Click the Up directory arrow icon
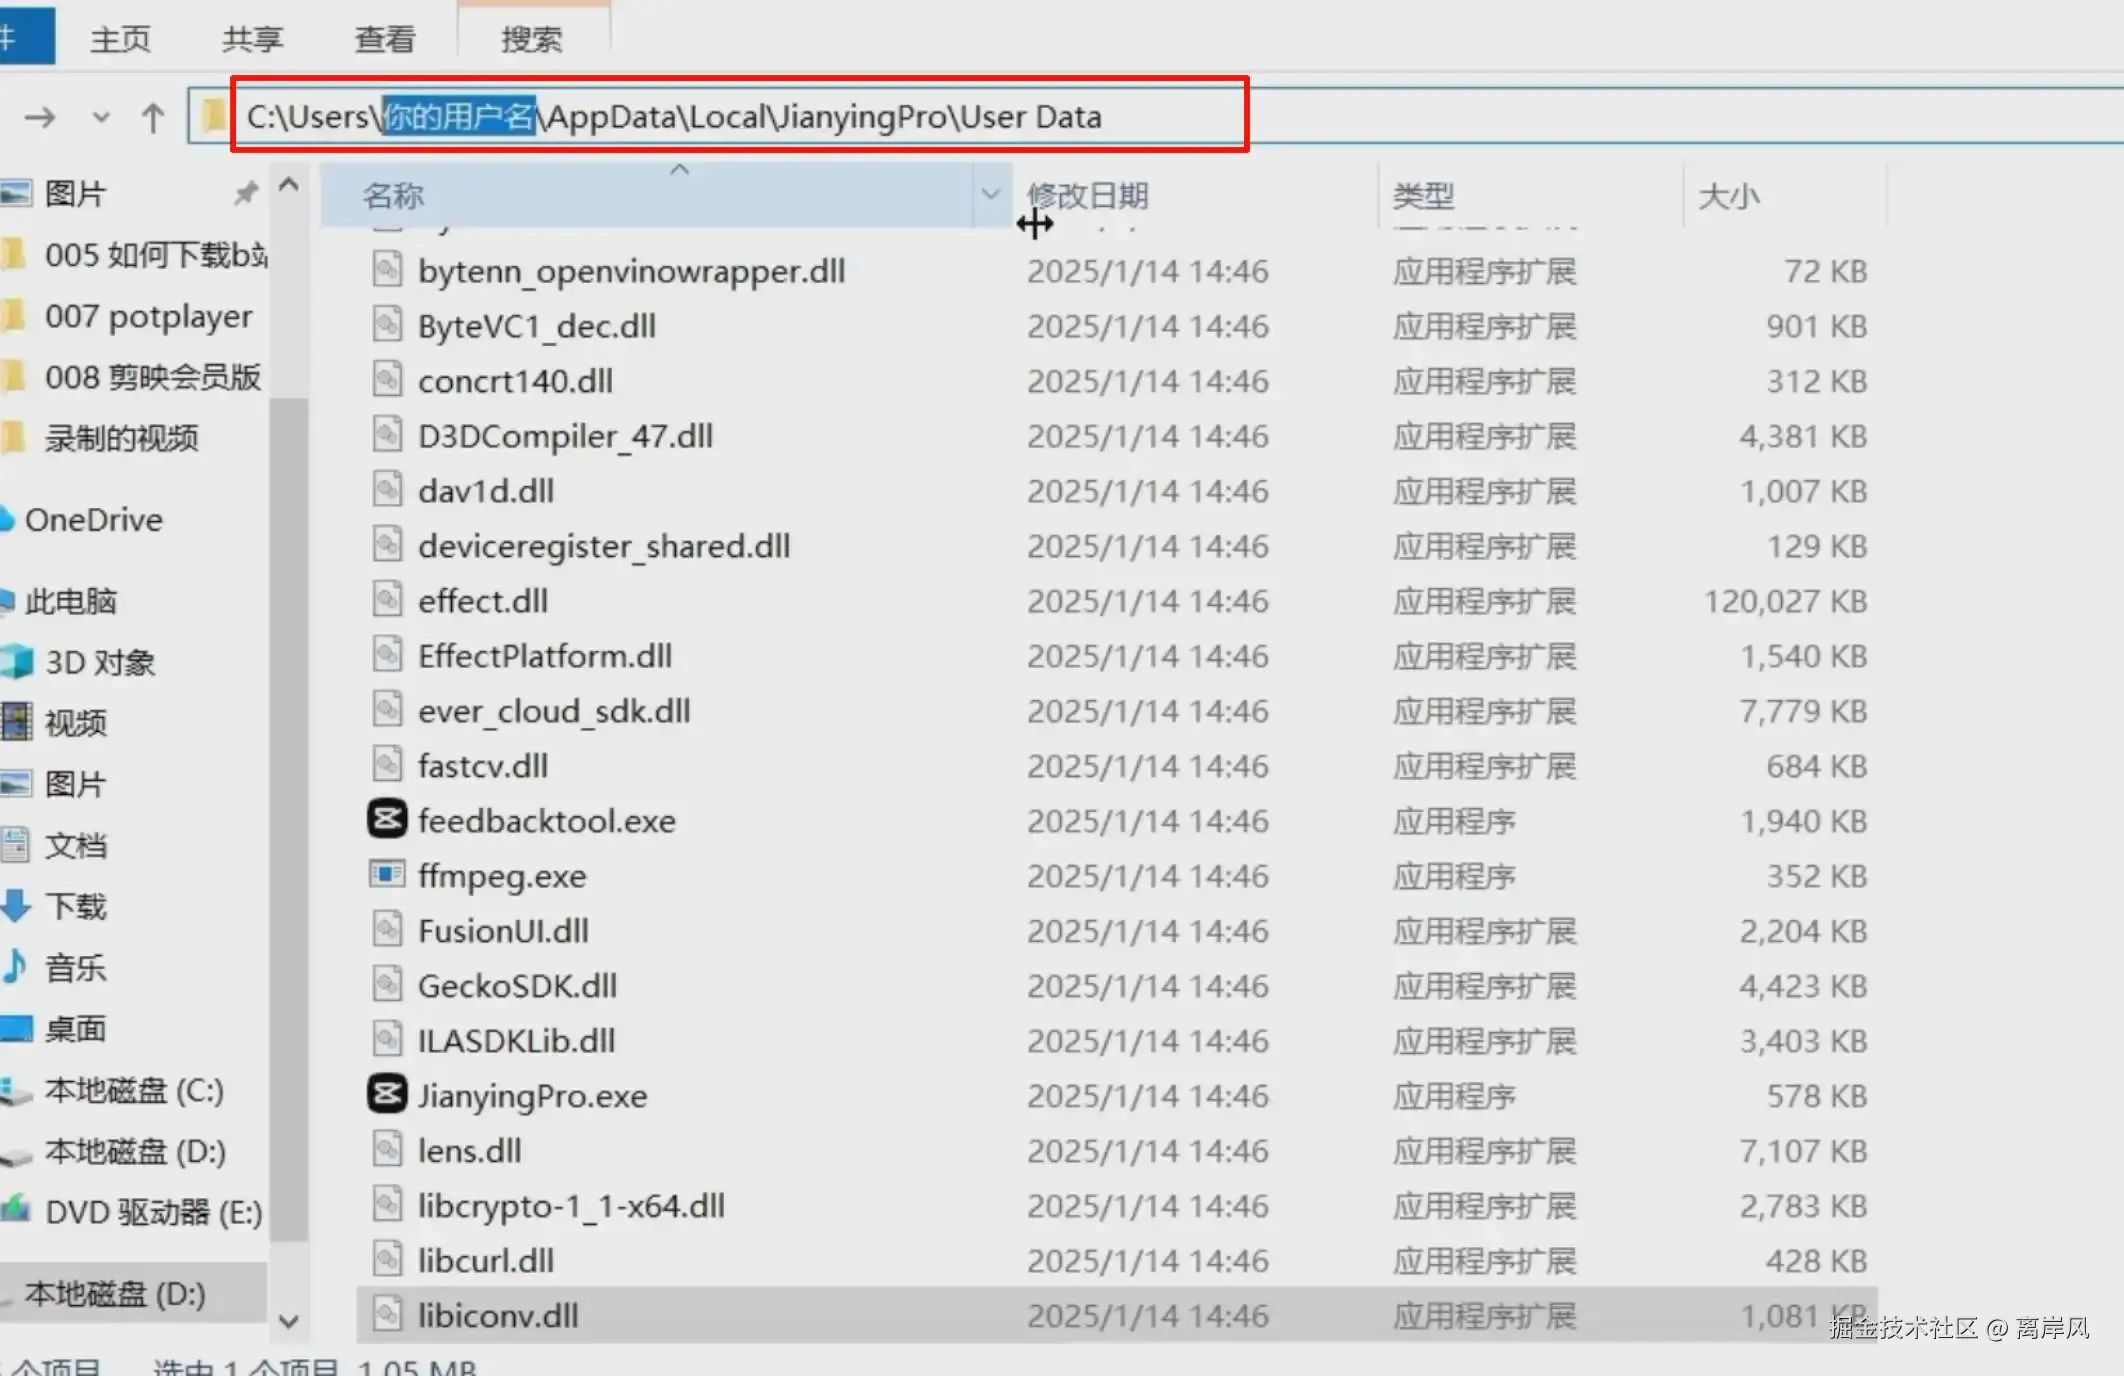2124x1376 pixels. (x=153, y=118)
